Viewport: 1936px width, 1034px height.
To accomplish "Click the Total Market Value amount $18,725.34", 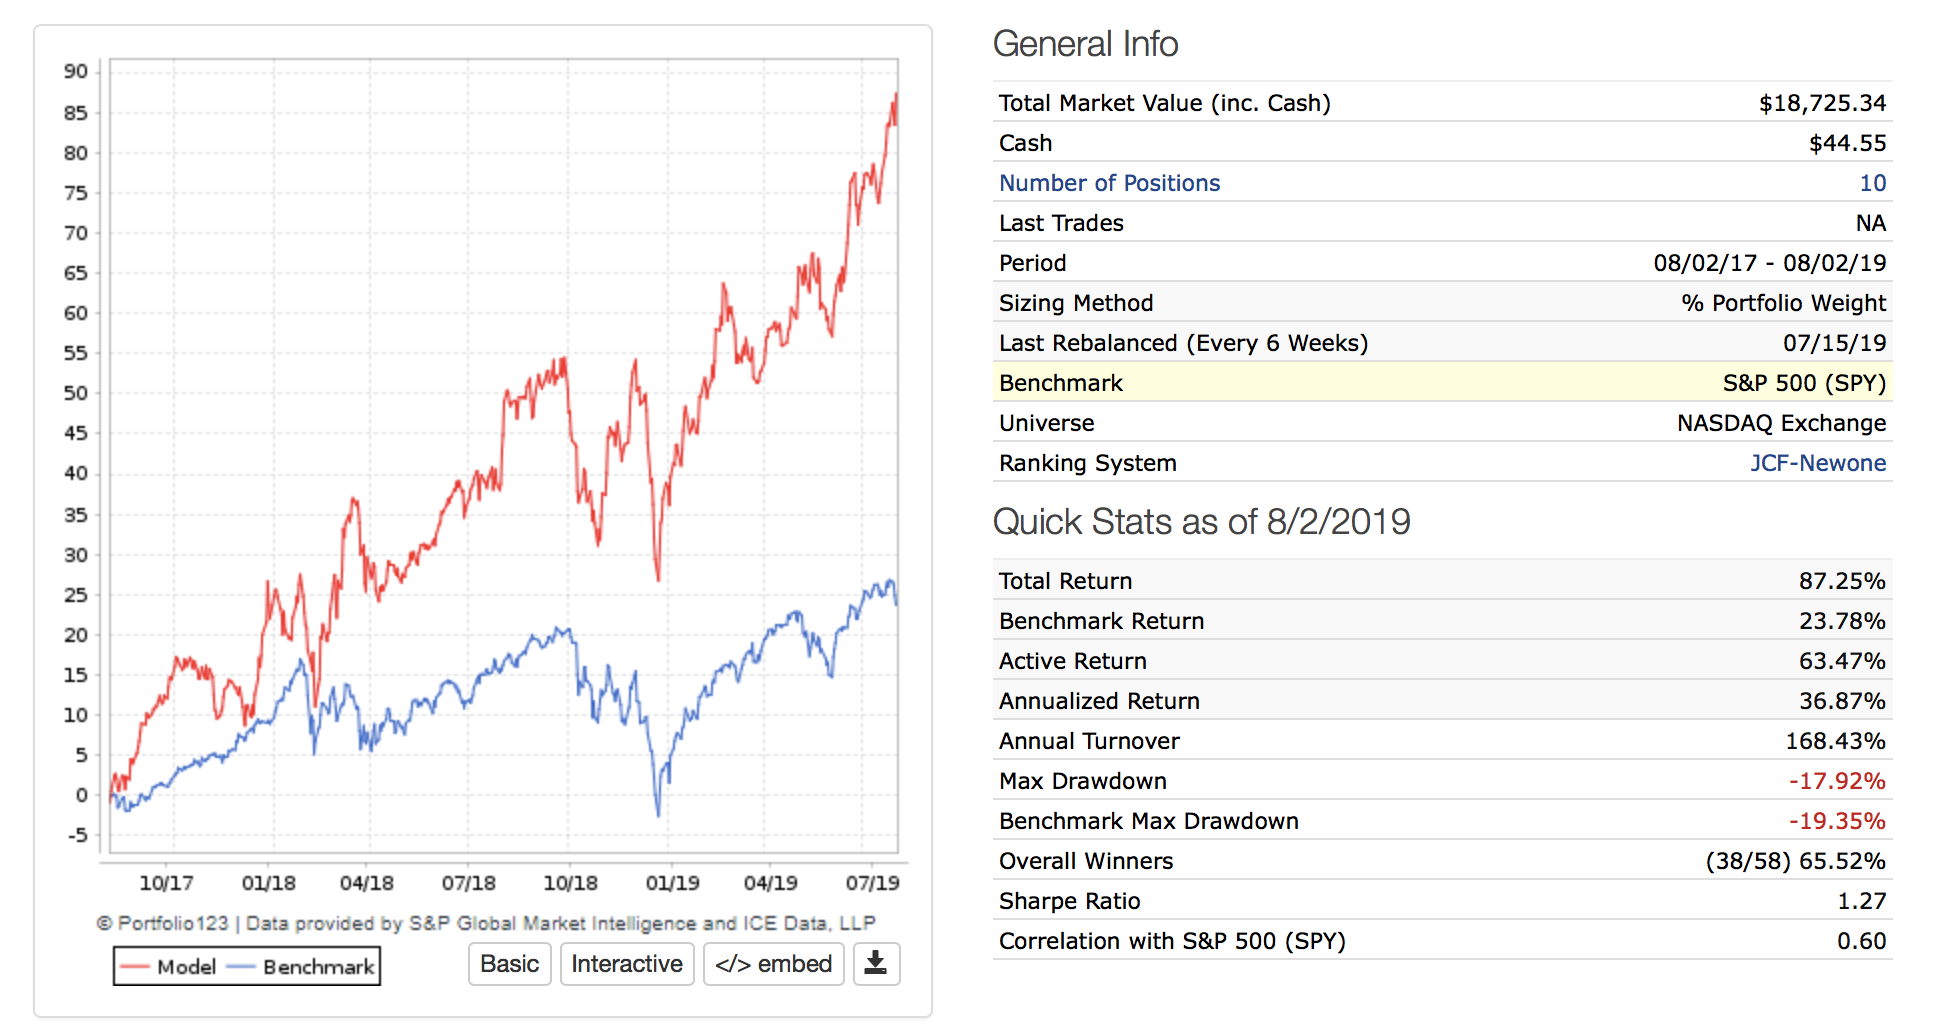I will (x=1822, y=103).
